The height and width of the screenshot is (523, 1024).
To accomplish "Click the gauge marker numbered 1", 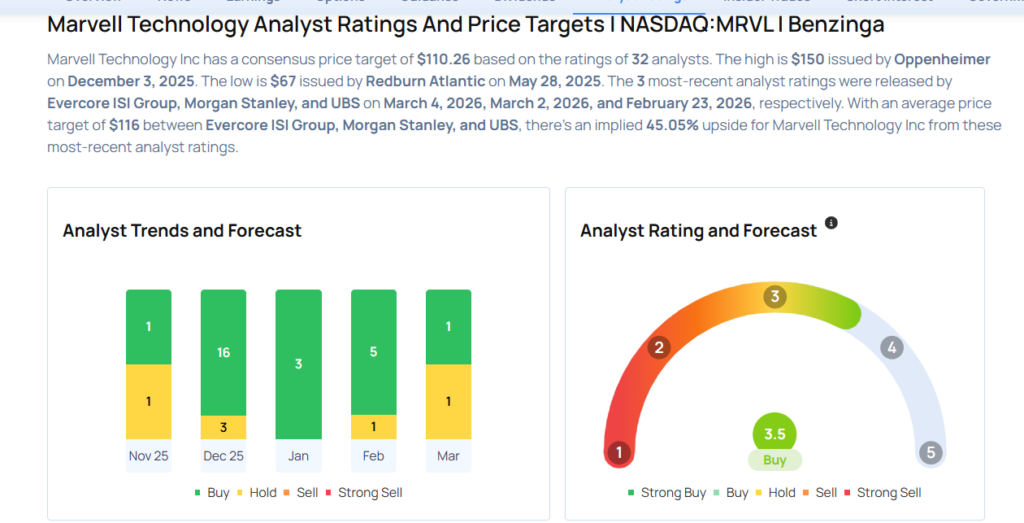I will (619, 453).
